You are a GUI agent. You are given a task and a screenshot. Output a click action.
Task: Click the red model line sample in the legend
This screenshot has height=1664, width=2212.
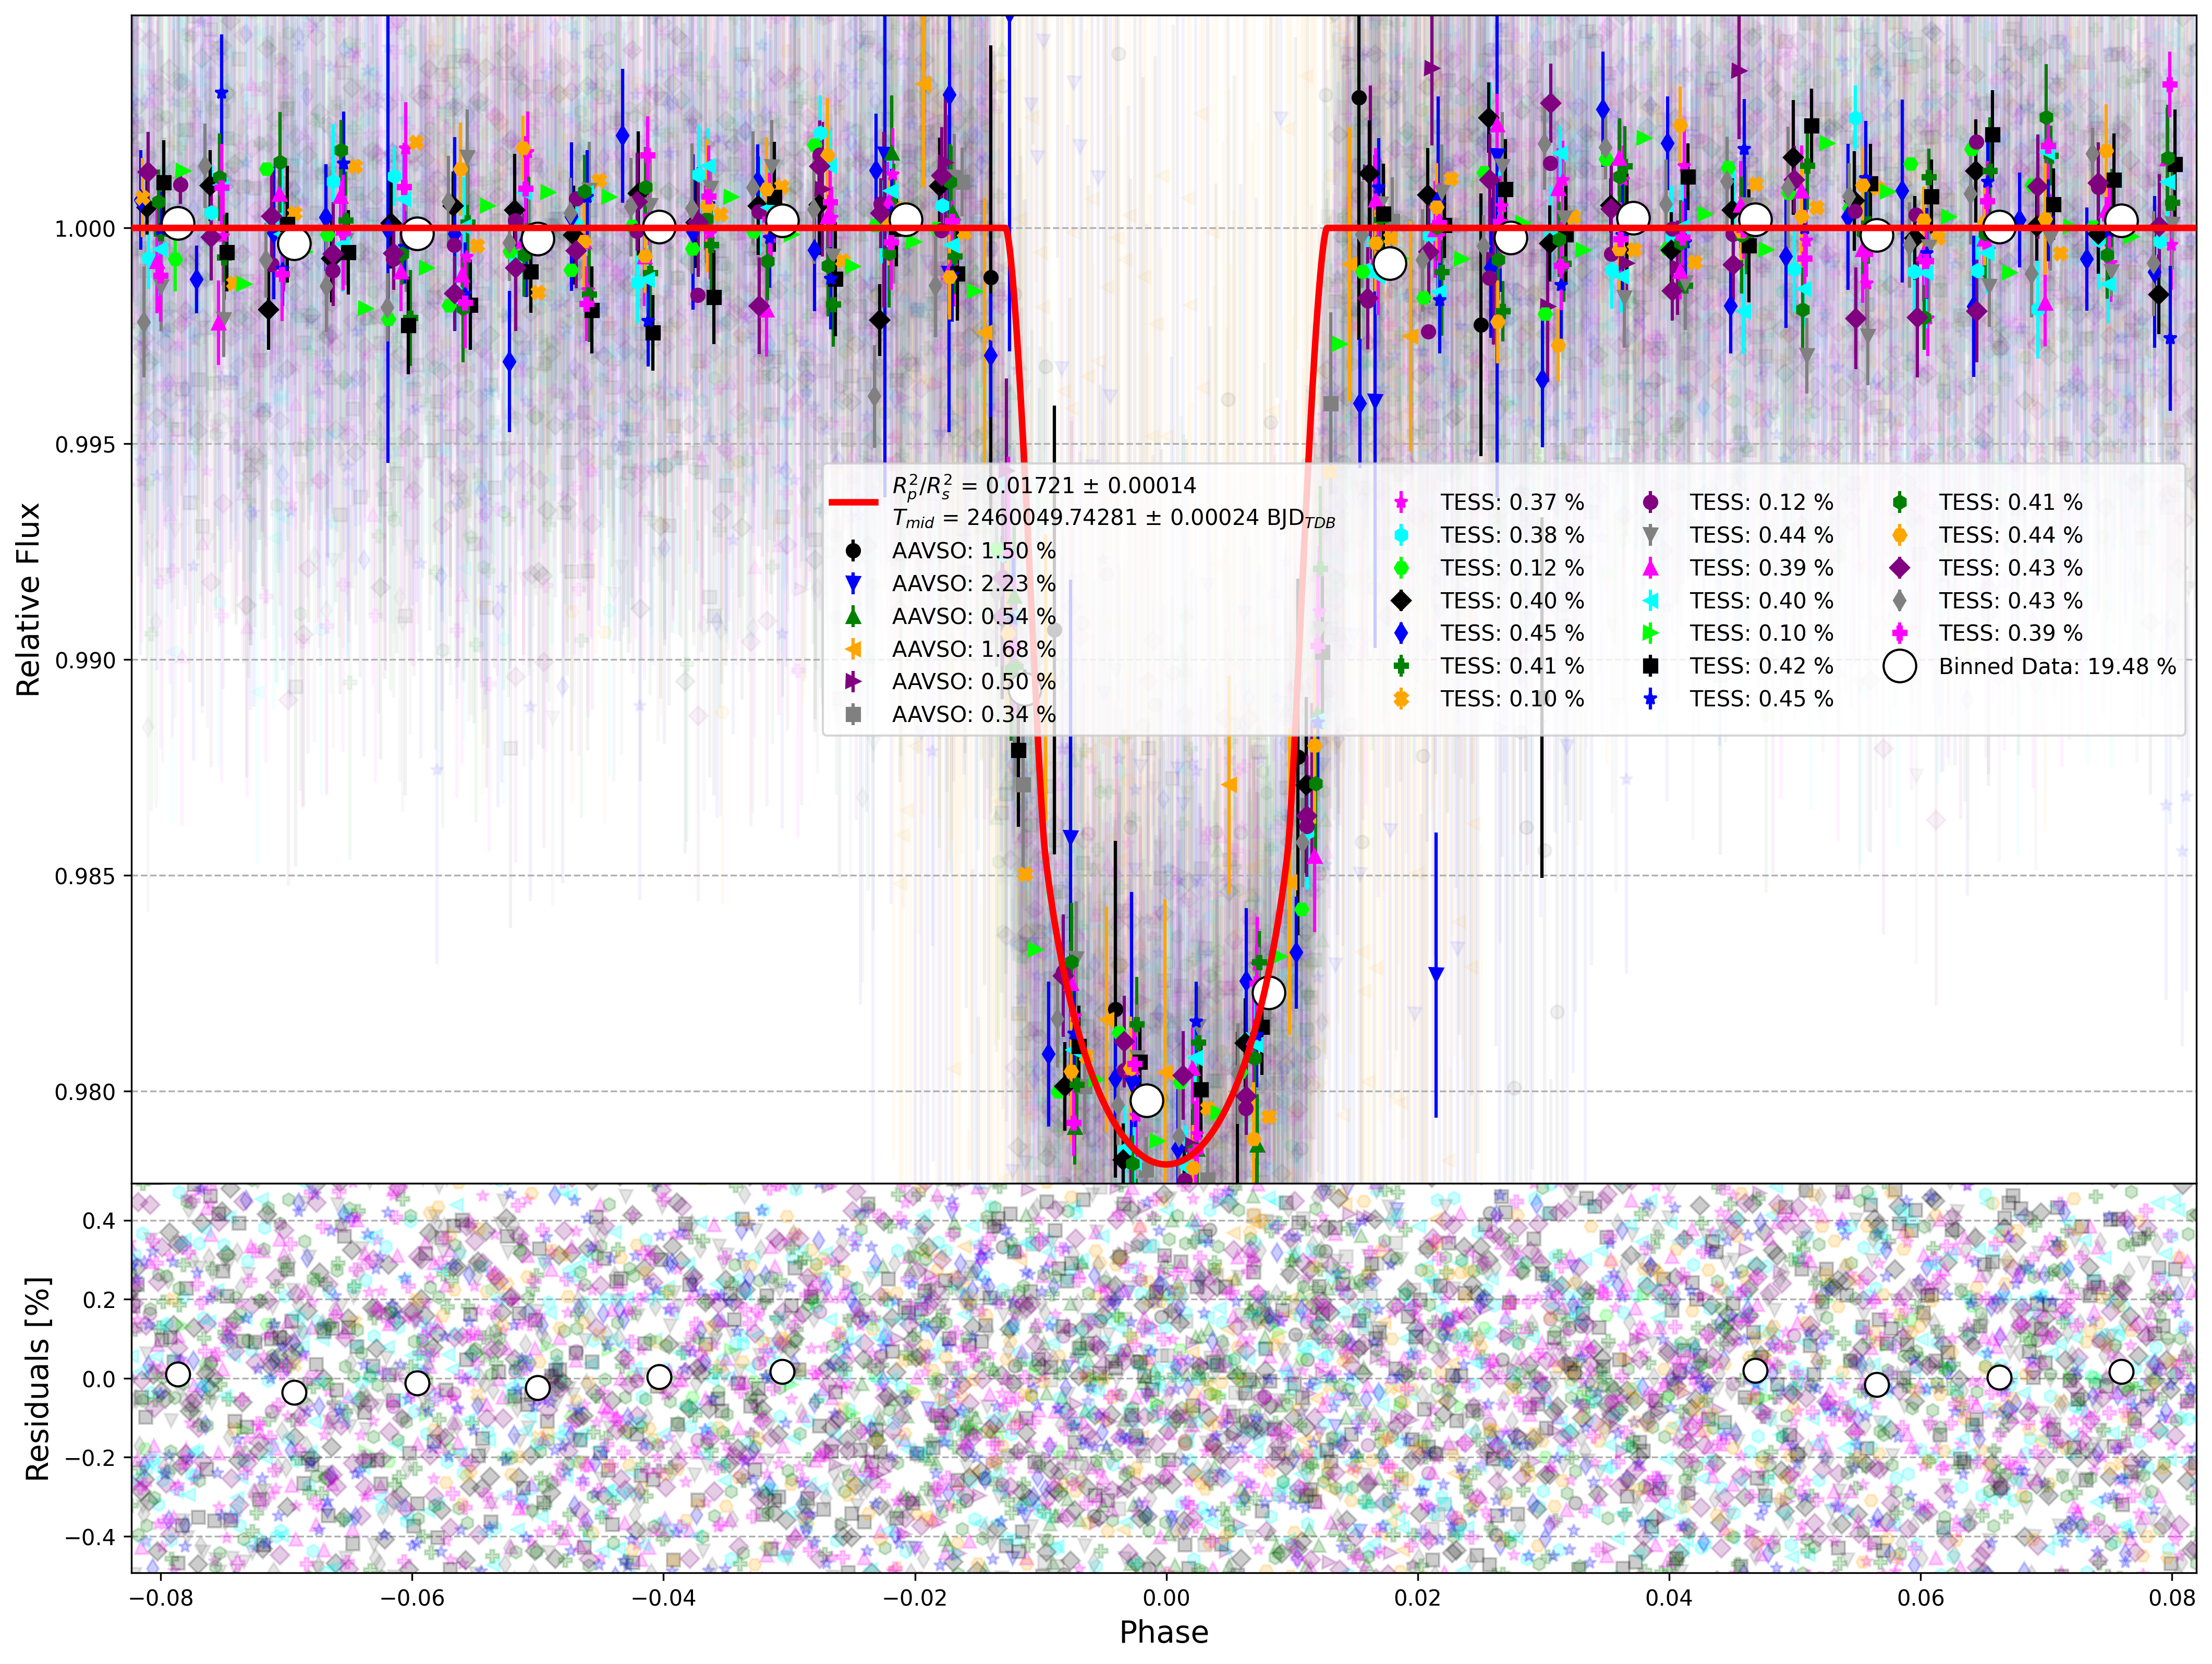tap(853, 502)
